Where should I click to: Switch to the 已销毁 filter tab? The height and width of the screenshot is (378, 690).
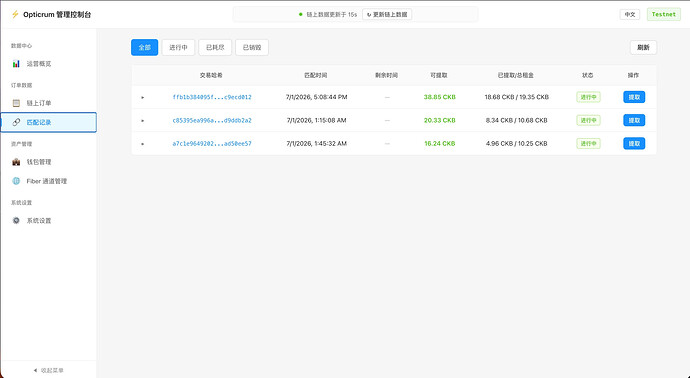pyautogui.click(x=252, y=48)
